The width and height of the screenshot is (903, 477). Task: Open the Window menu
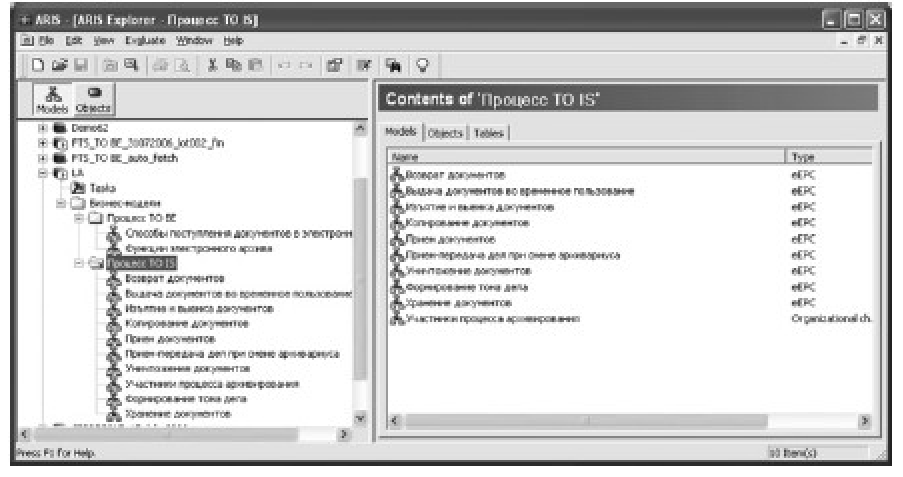[x=194, y=40]
